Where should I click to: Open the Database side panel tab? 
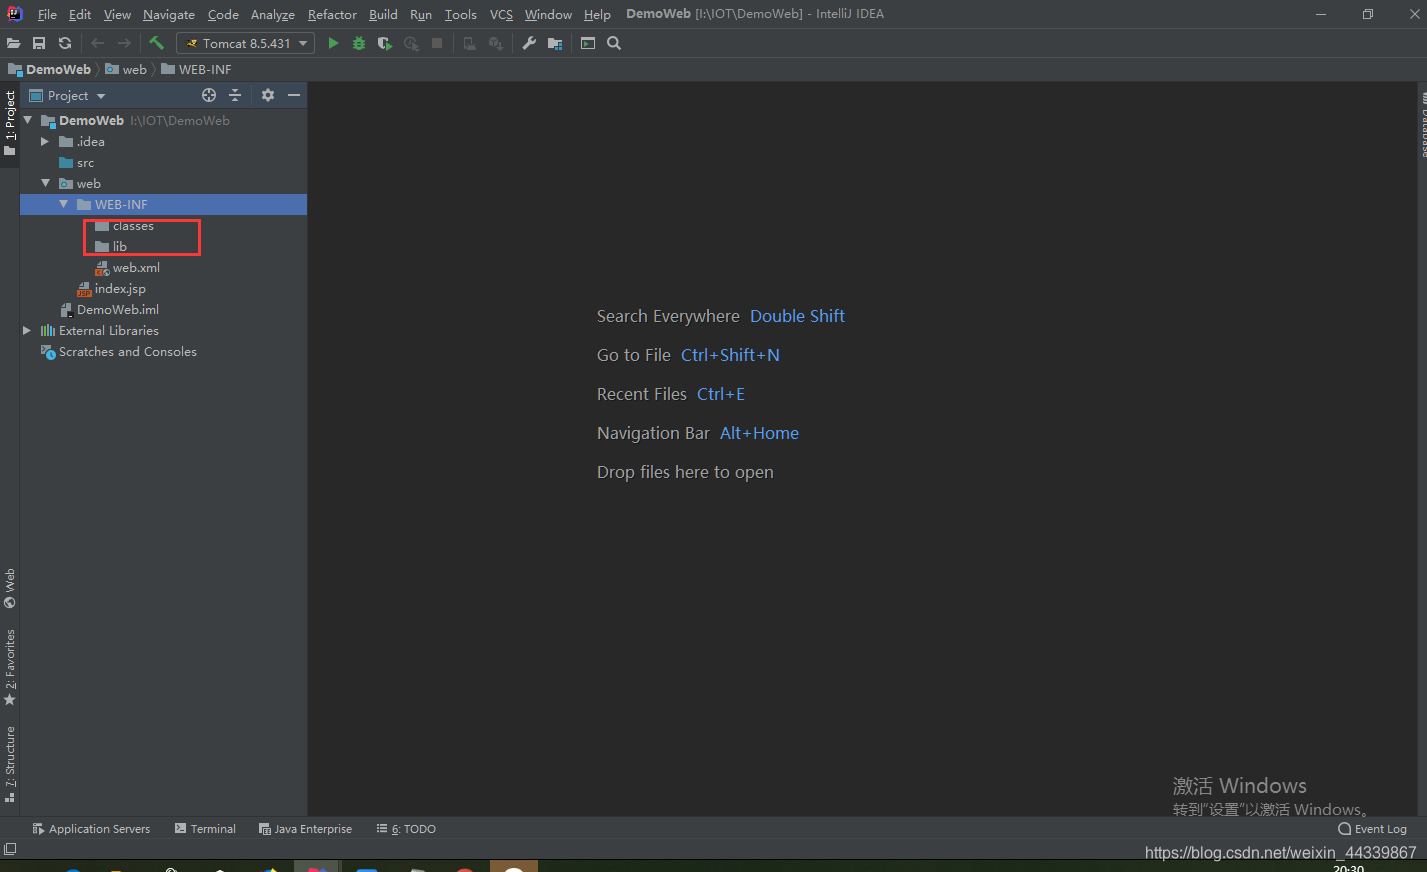[1423, 124]
